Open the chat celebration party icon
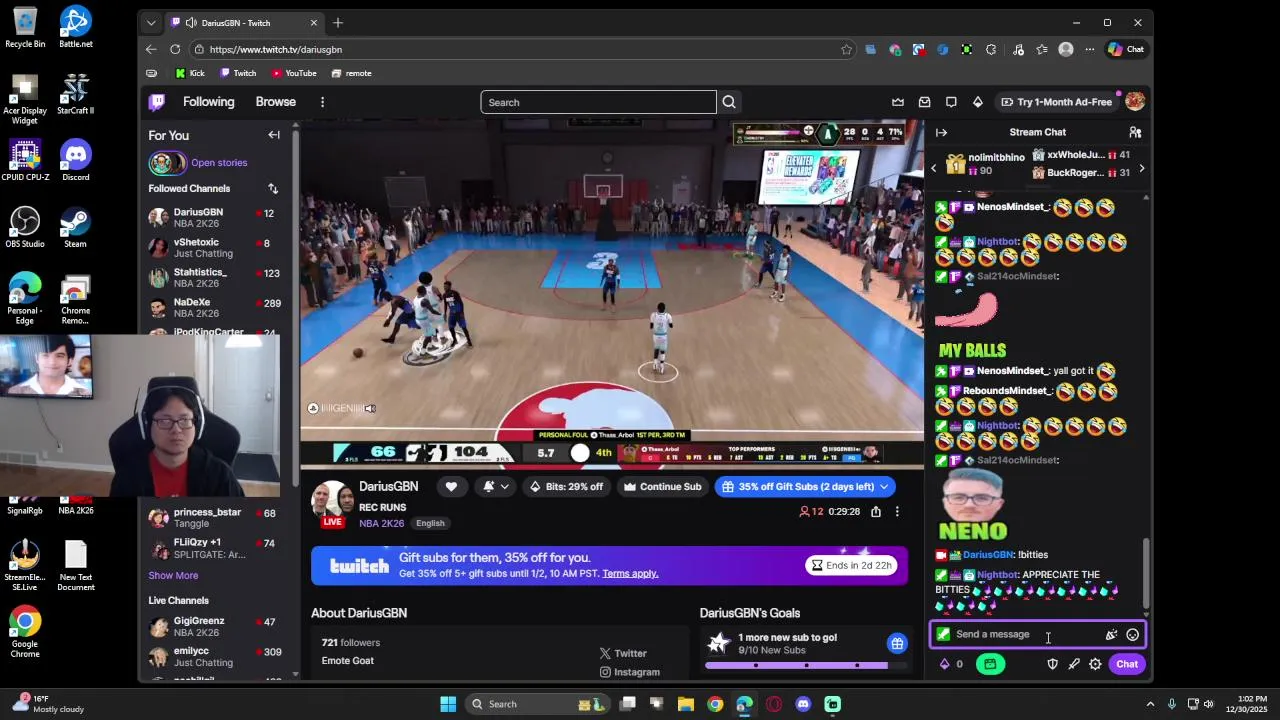Screen dimensions: 1280x720 (x=1111, y=634)
